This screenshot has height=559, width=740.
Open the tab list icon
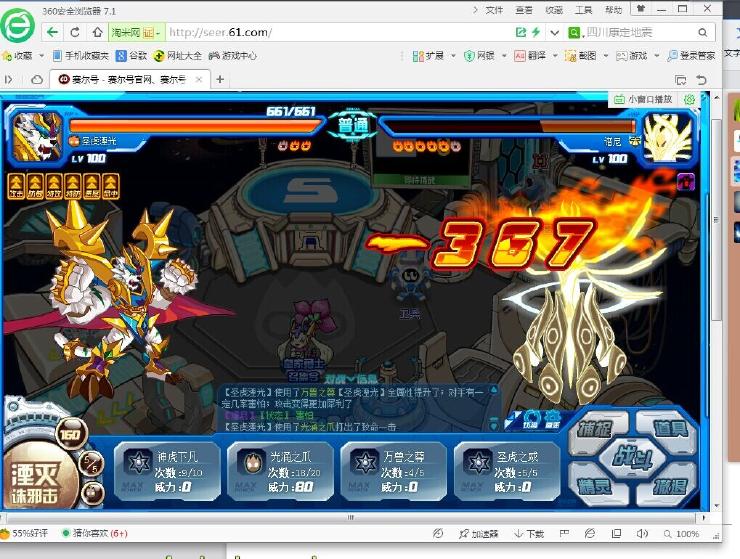click(x=680, y=80)
